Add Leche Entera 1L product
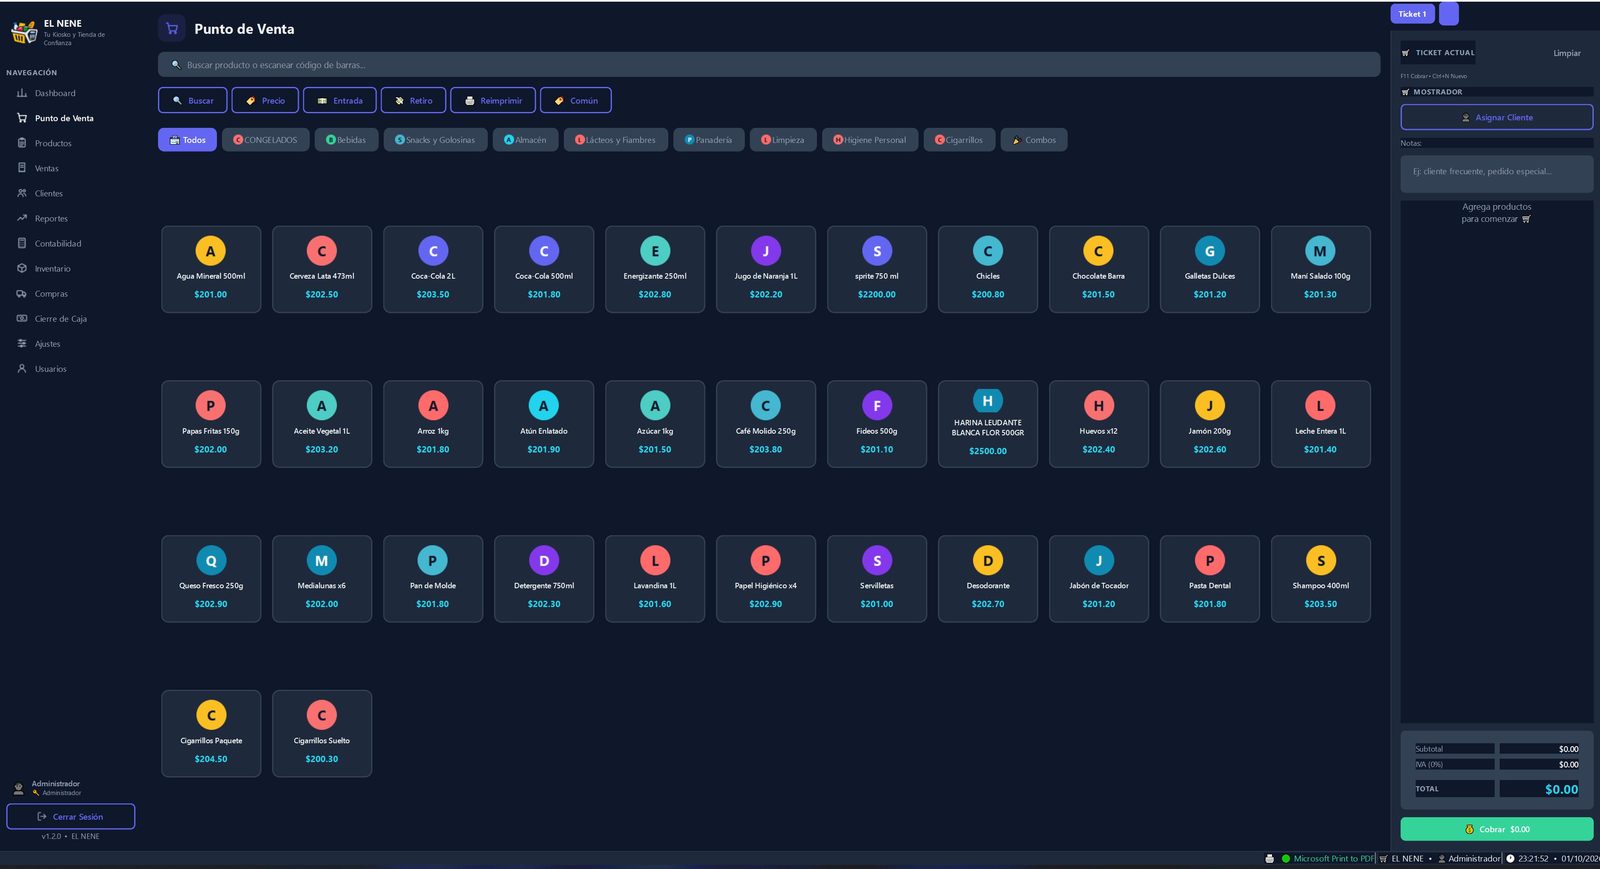Screen dimensions: 1600x869 pos(1321,424)
